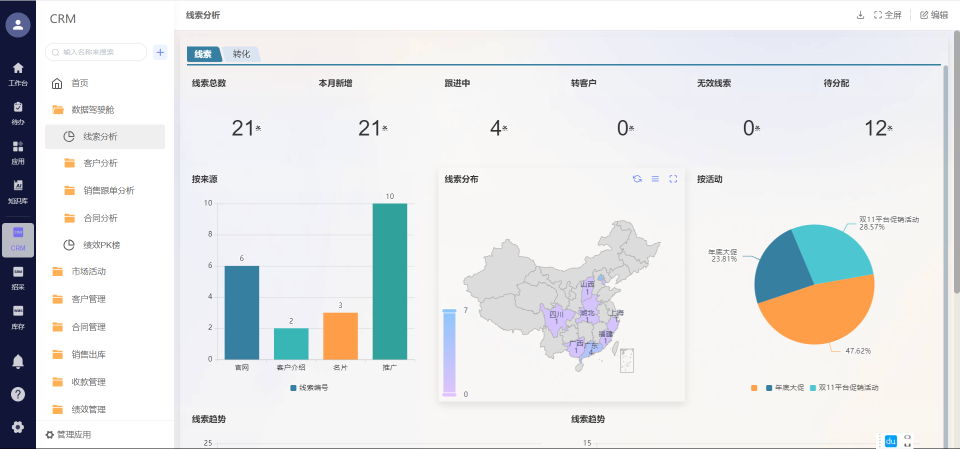This screenshot has height=449, width=960.
Task: Click the map's visual range slider
Action: (449, 353)
